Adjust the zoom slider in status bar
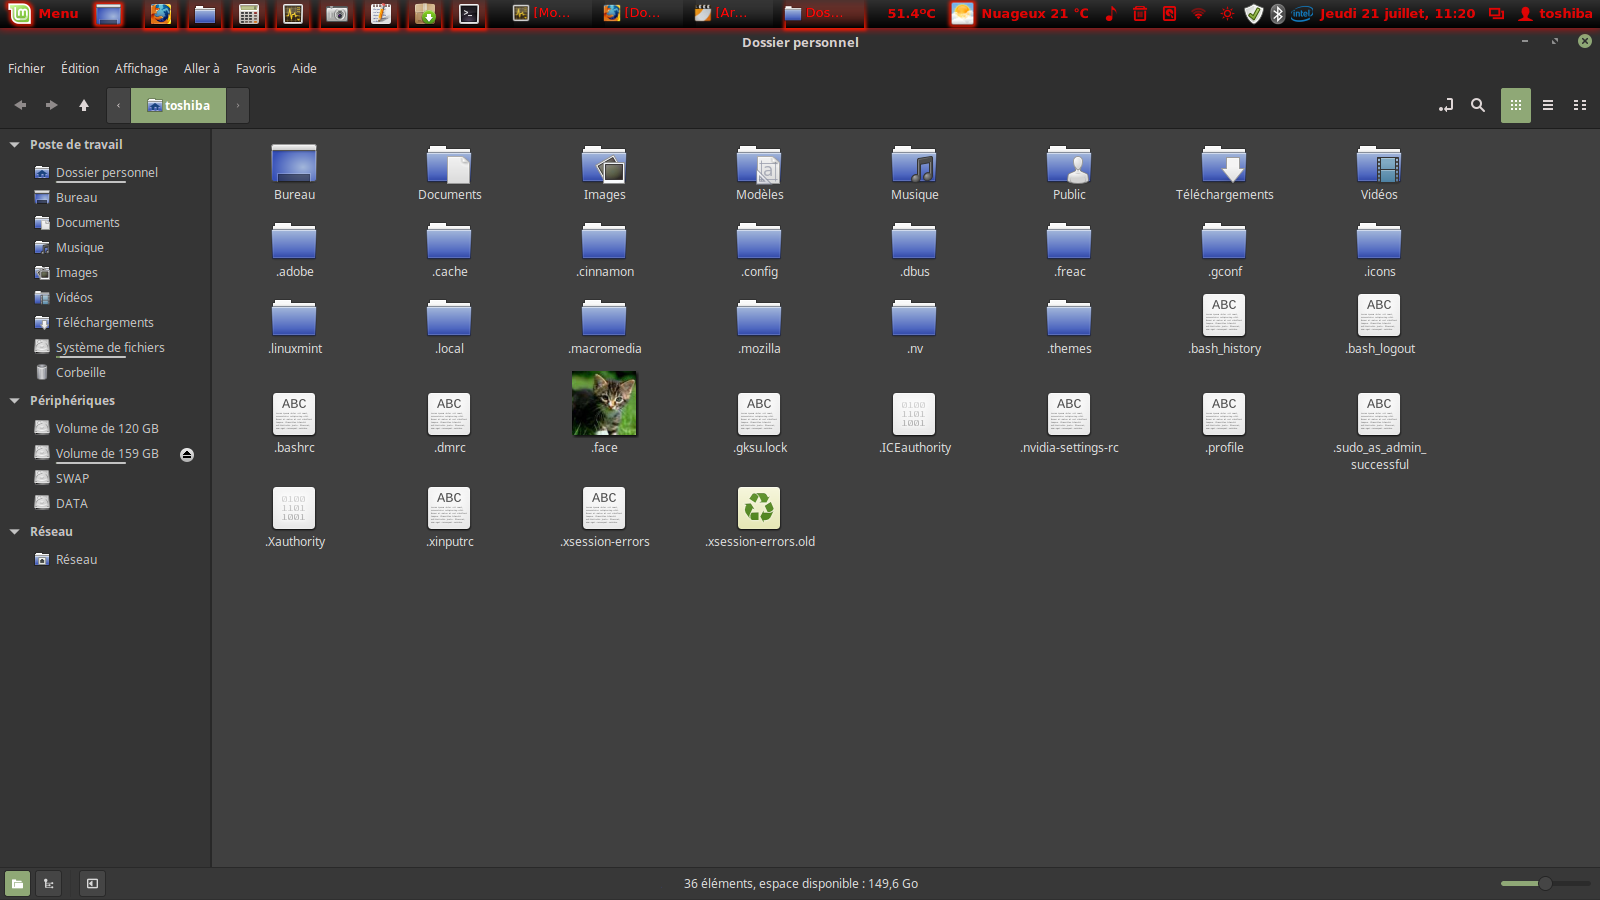 click(1544, 883)
